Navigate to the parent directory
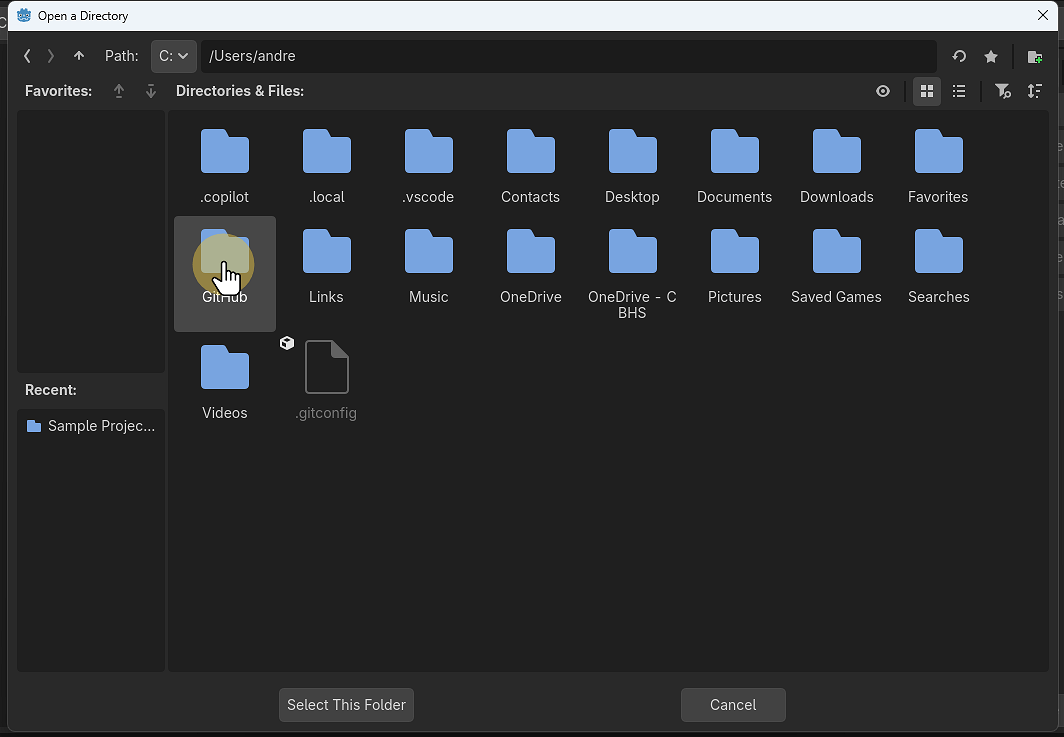1064x737 pixels. pyautogui.click(x=78, y=56)
